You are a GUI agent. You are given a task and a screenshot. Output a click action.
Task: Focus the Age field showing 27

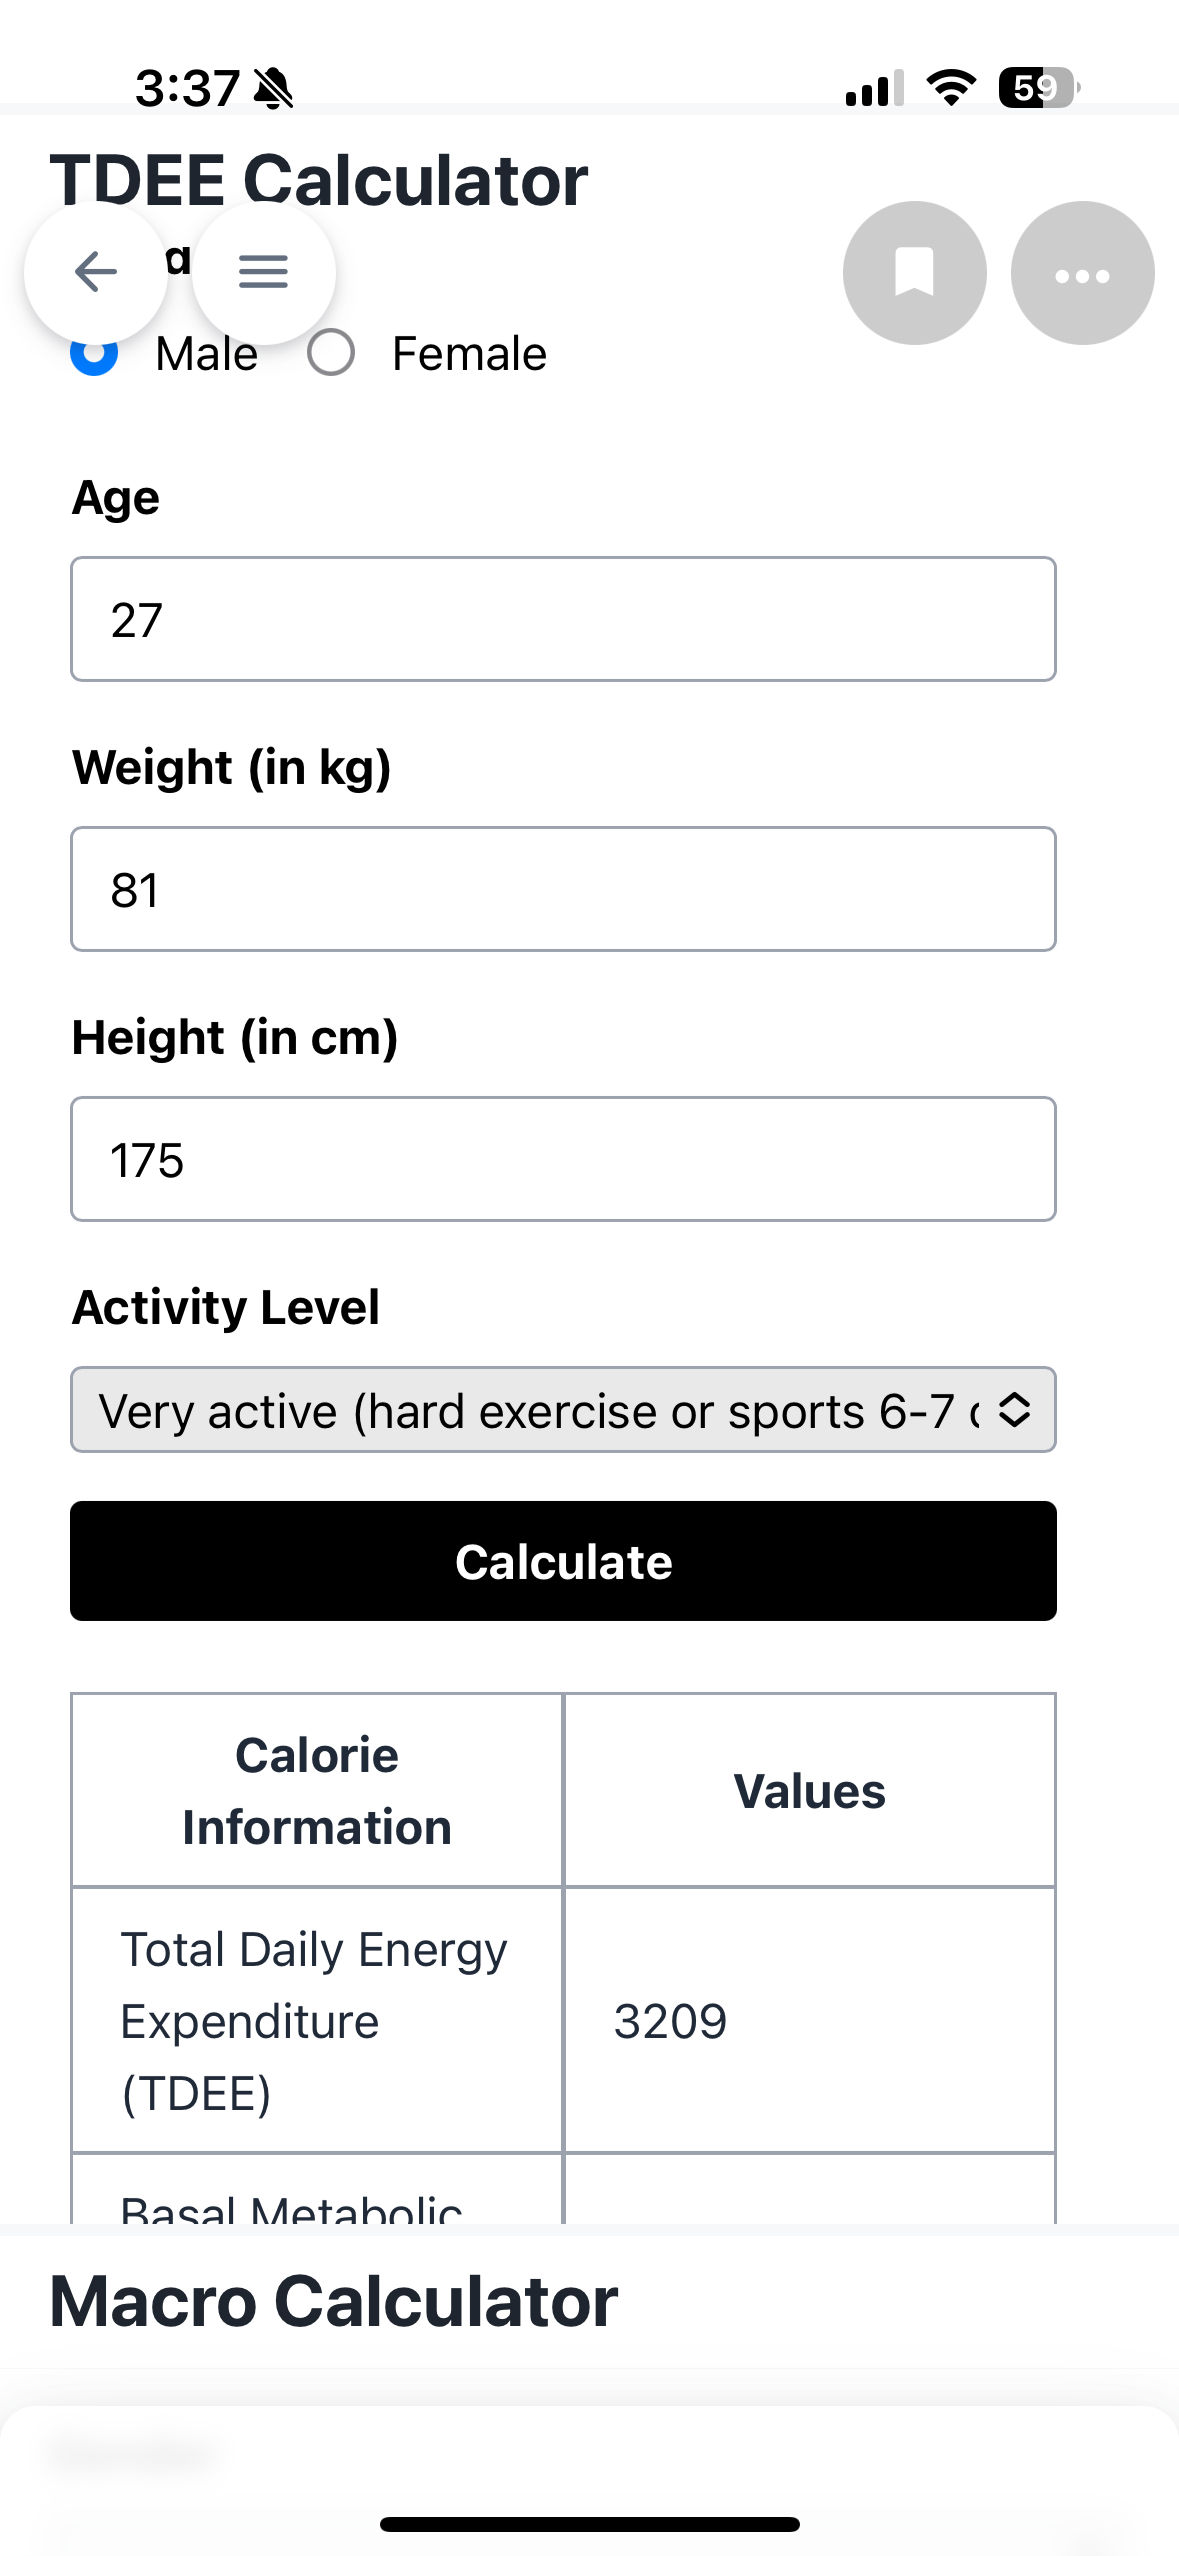tap(563, 619)
